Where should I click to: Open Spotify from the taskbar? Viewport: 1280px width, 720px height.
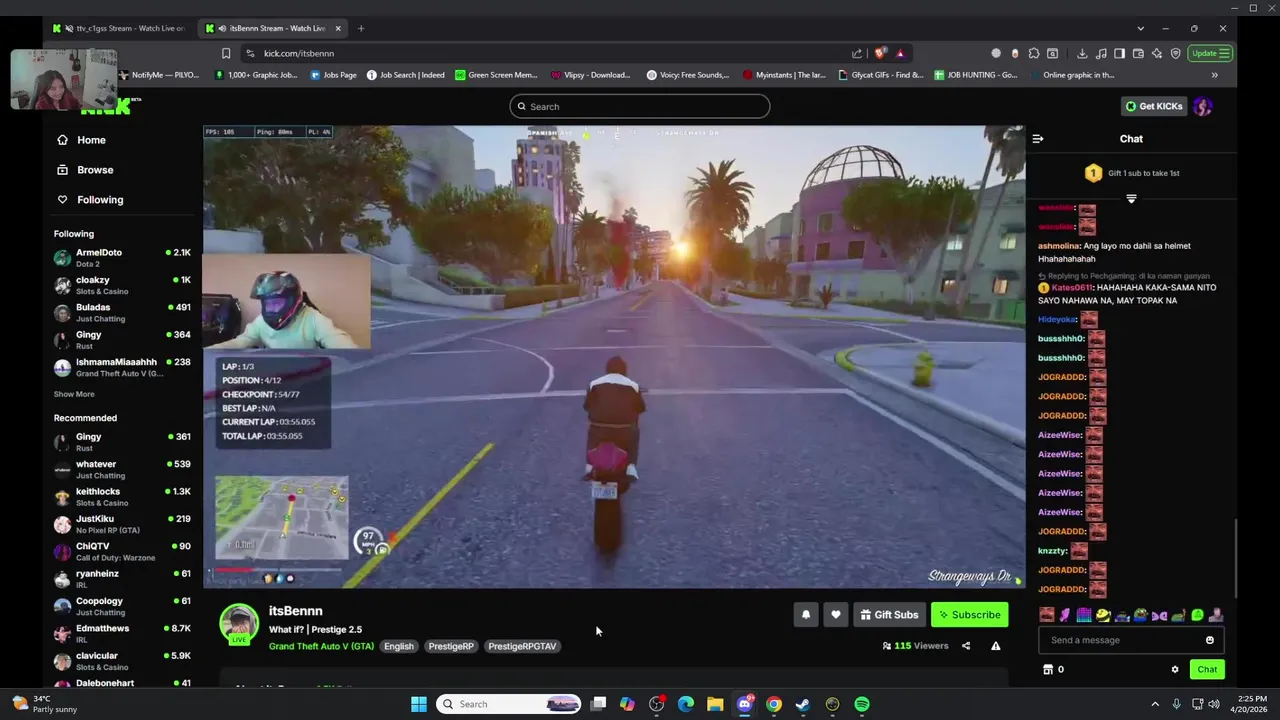(862, 704)
